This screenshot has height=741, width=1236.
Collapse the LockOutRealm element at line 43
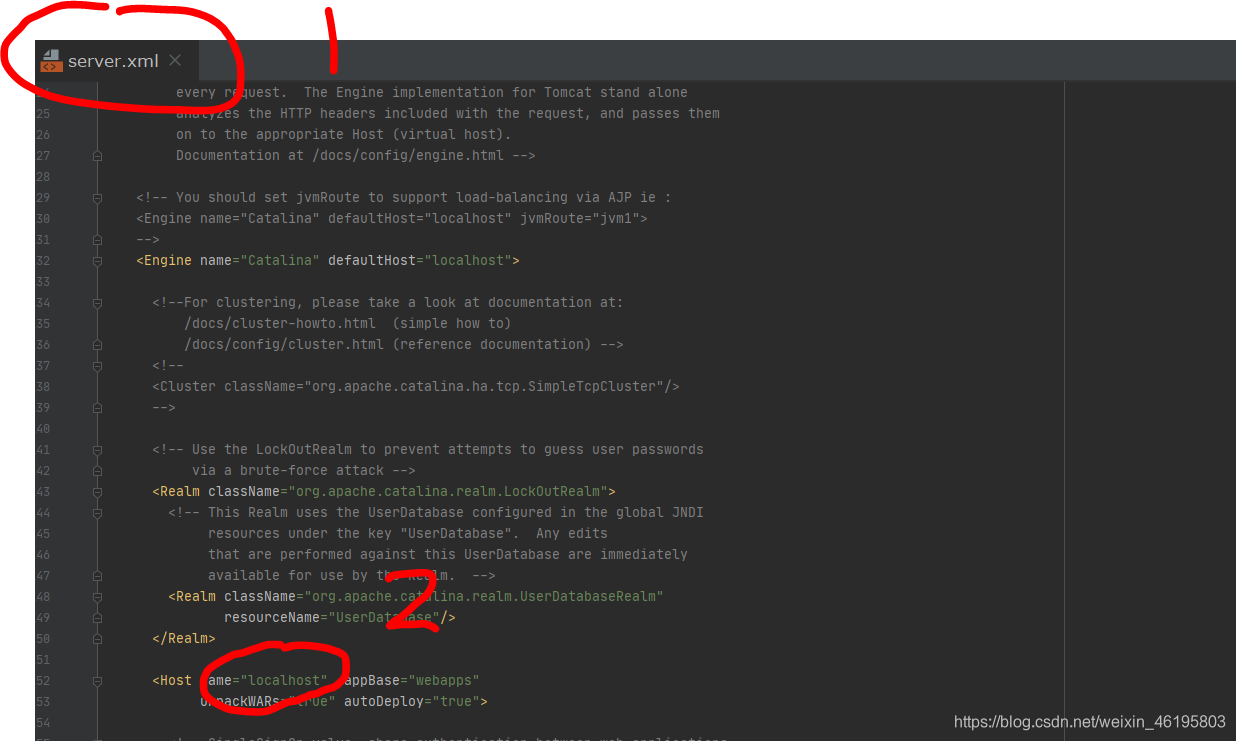pos(97,491)
